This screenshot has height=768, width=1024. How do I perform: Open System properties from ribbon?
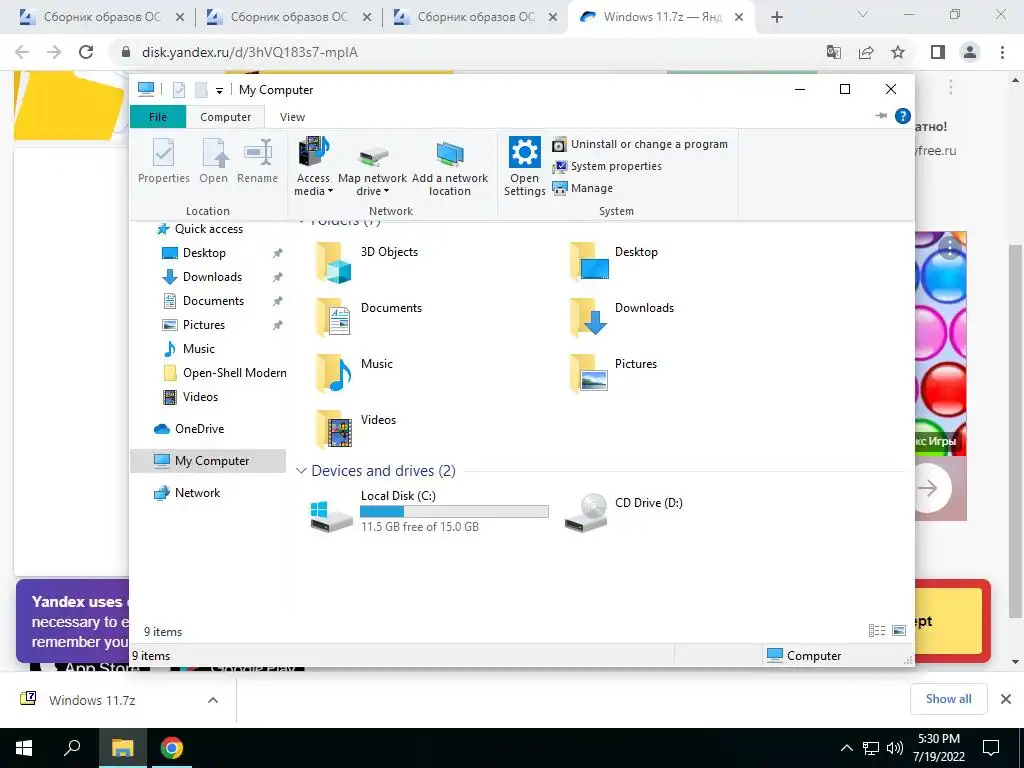click(607, 166)
